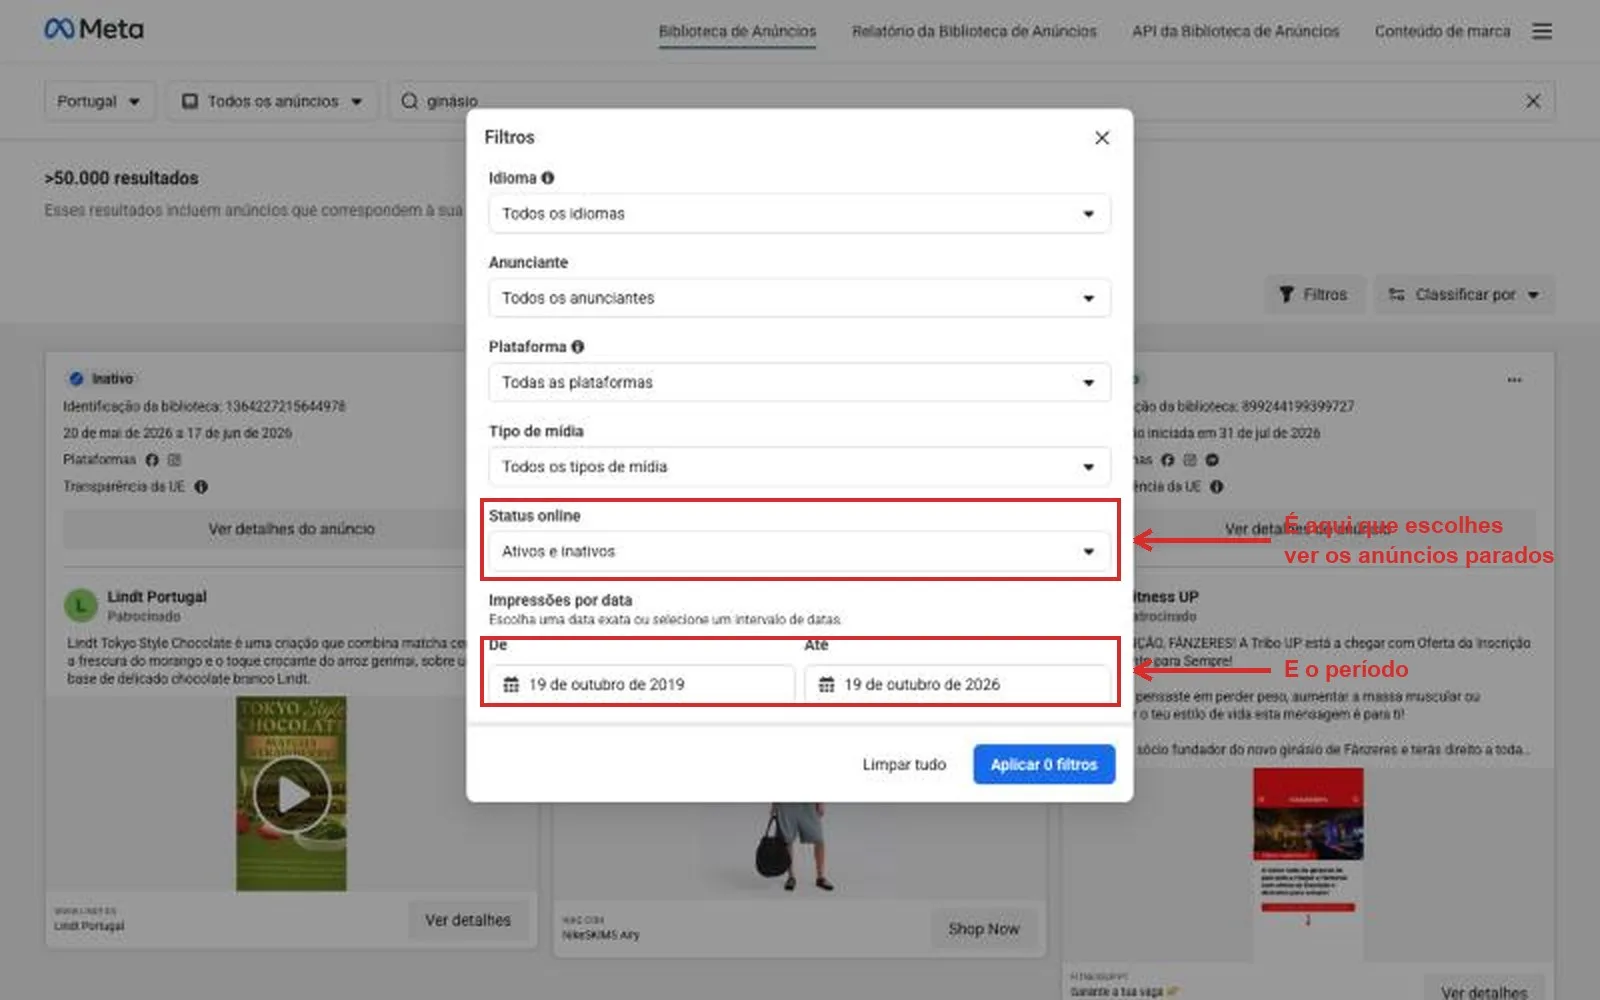Click Ver detalhes under the Lindt video
This screenshot has width=1600, height=1000.
pyautogui.click(x=468, y=920)
